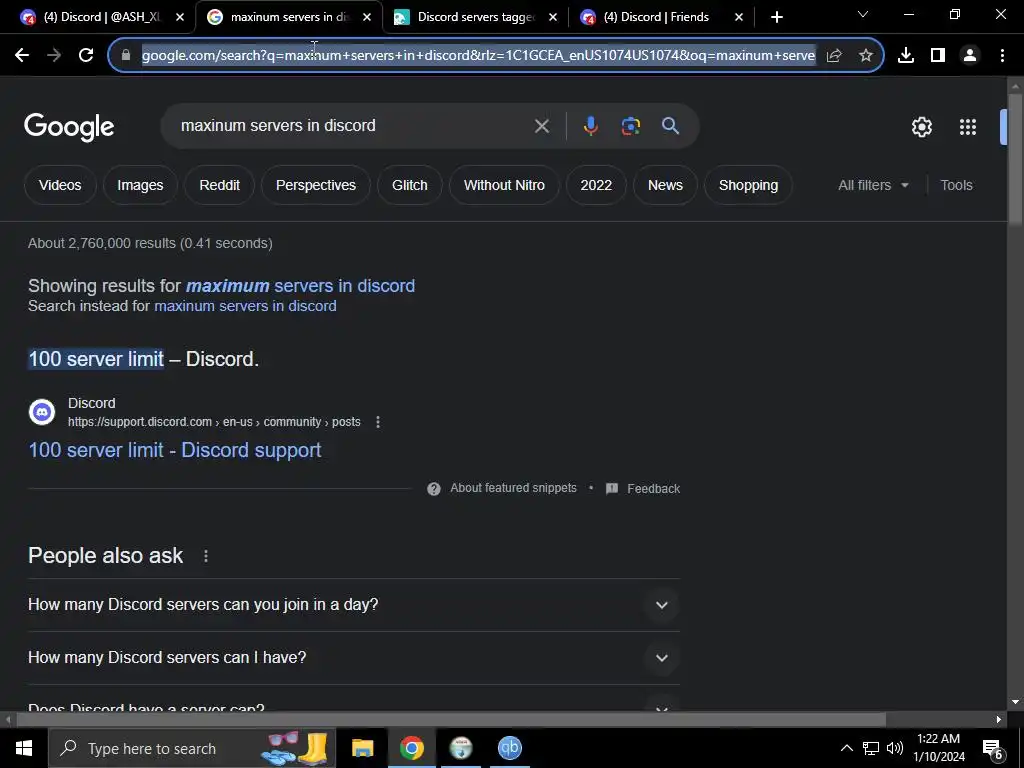Close the maxinum servers search tab
Viewport: 1024px width, 768px height.
click(x=367, y=17)
